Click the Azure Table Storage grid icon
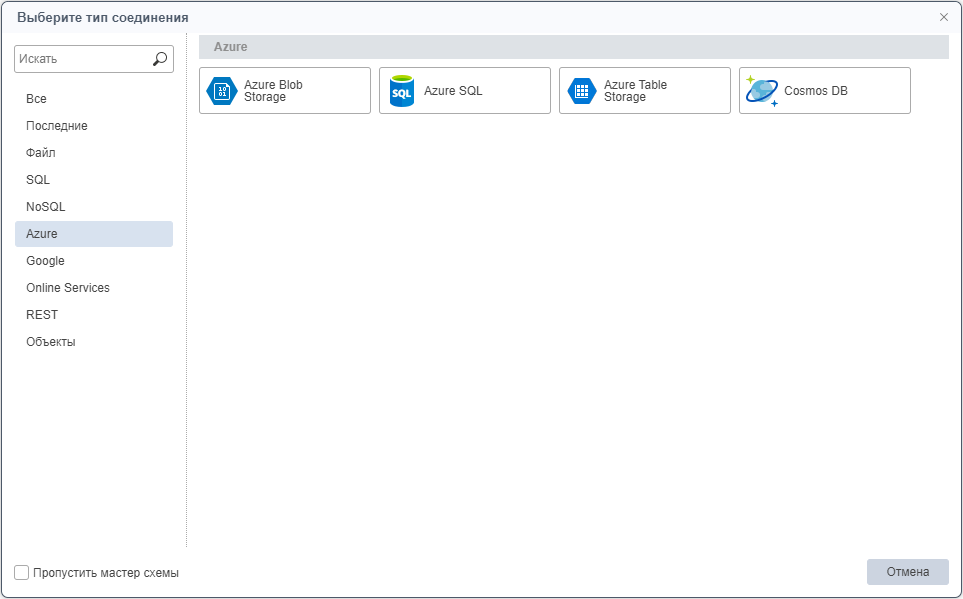This screenshot has height=599, width=963. tap(582, 91)
